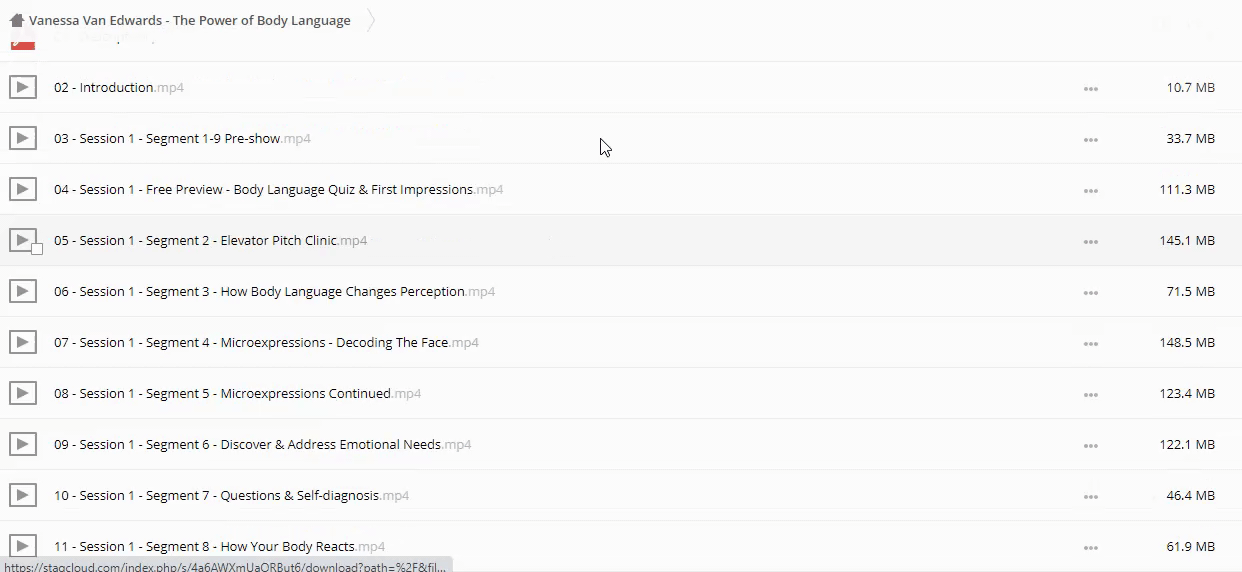This screenshot has height=572, width=1242.
Task: Expand three-dot menu for 09 Emotional Needs file
Action: [1090, 445]
